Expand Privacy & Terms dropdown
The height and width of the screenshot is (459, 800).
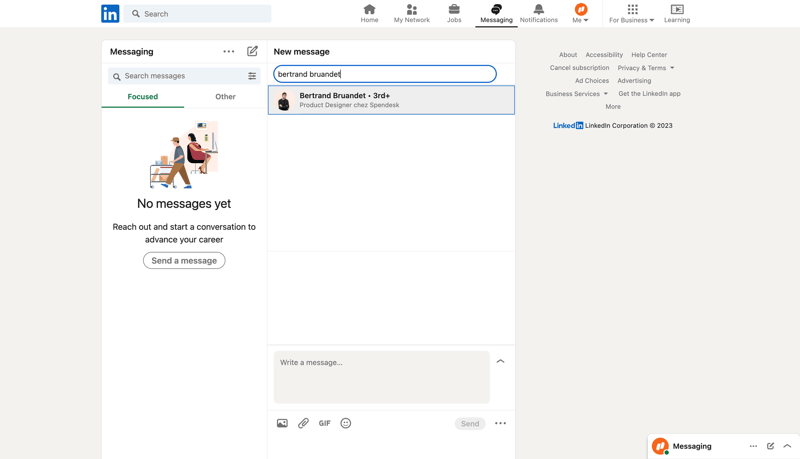(646, 68)
